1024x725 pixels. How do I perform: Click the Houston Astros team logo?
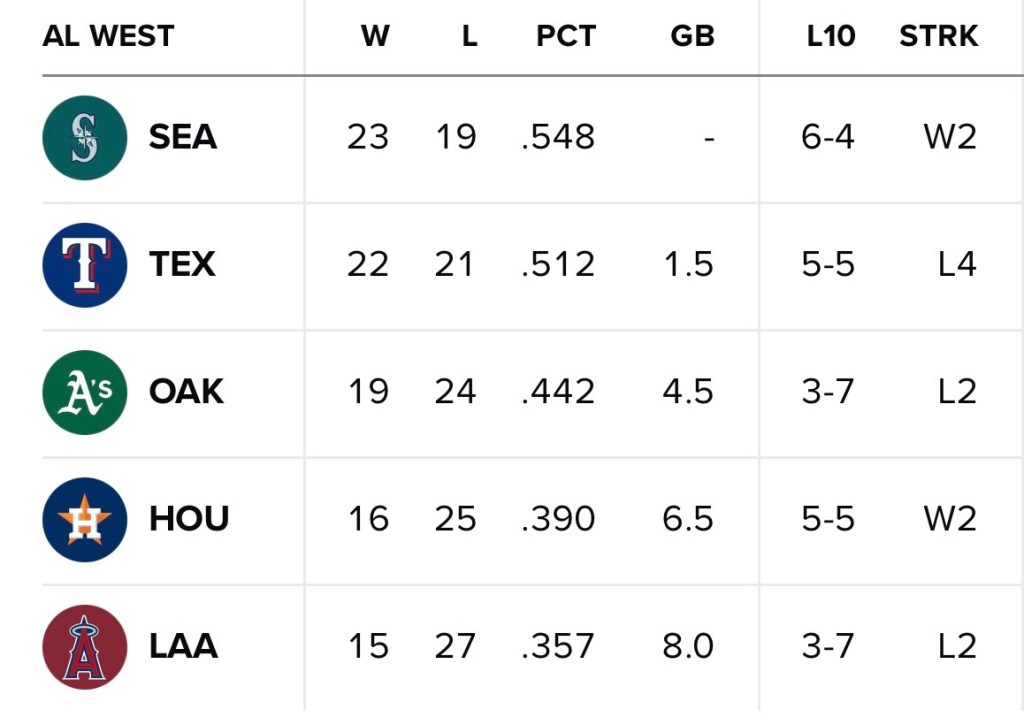(85, 519)
